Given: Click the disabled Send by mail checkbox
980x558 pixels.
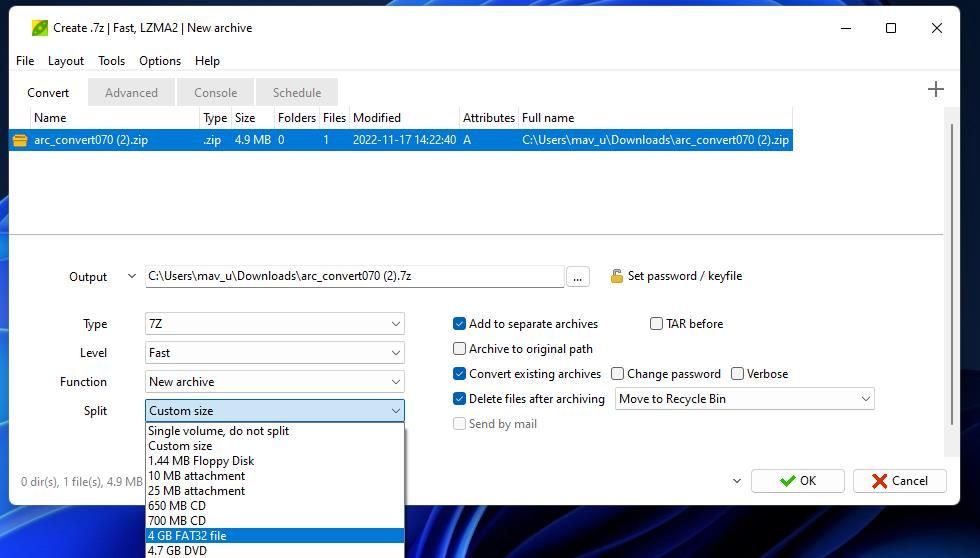Looking at the screenshot, I should point(459,424).
